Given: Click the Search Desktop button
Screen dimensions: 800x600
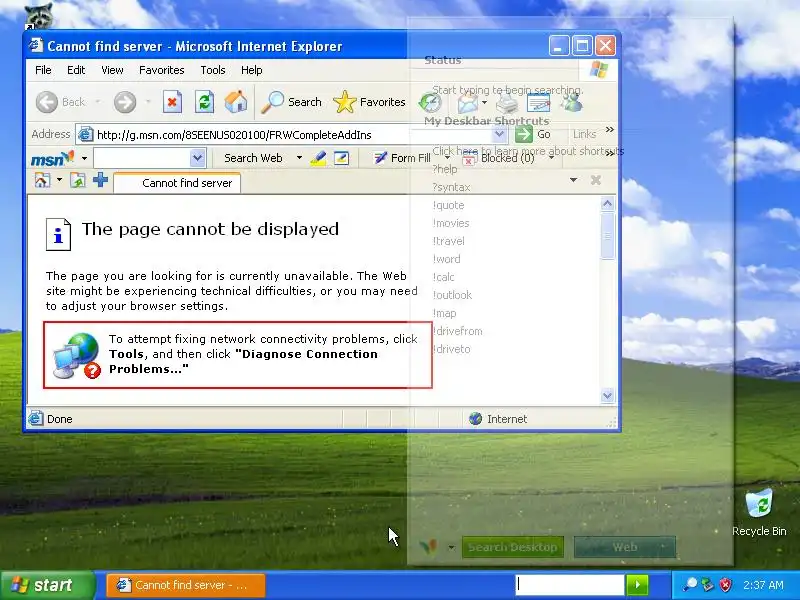Looking at the screenshot, I should 513,547.
